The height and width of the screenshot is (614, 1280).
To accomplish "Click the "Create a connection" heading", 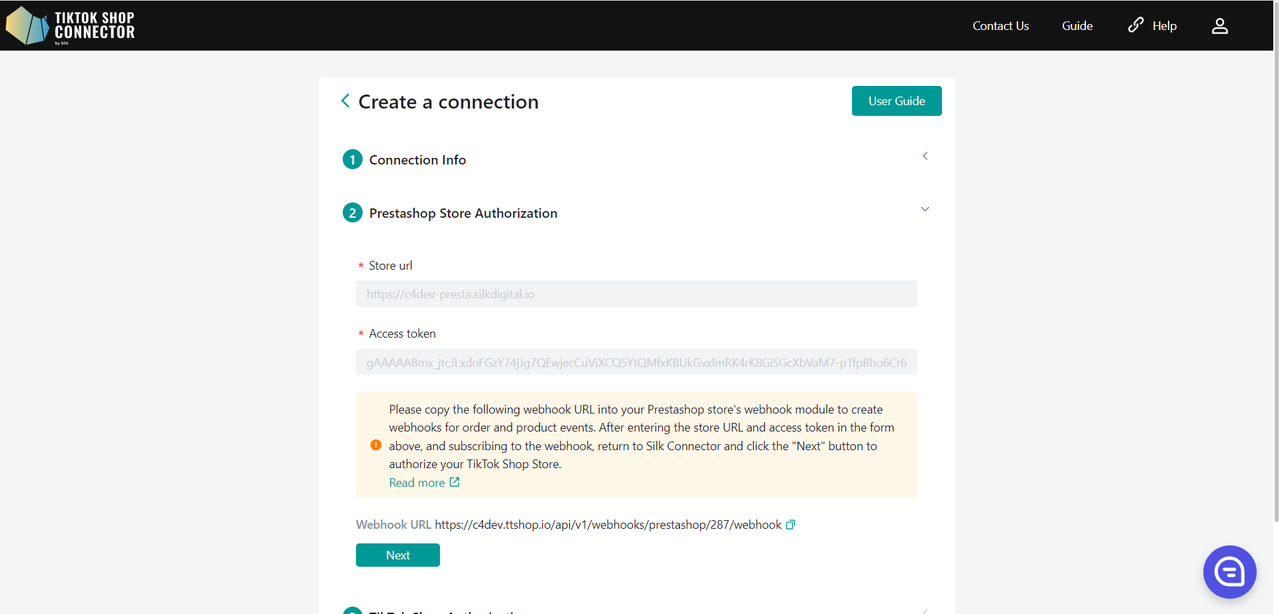I will (x=448, y=102).
